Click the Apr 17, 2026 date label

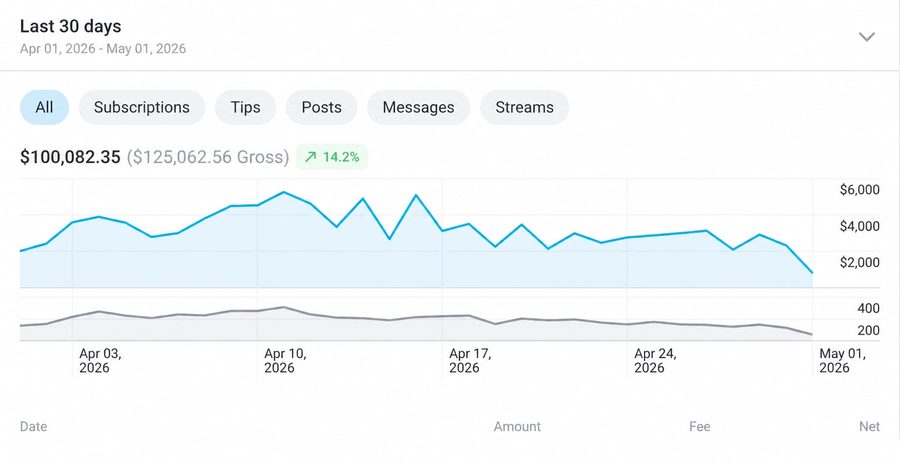[470, 361]
